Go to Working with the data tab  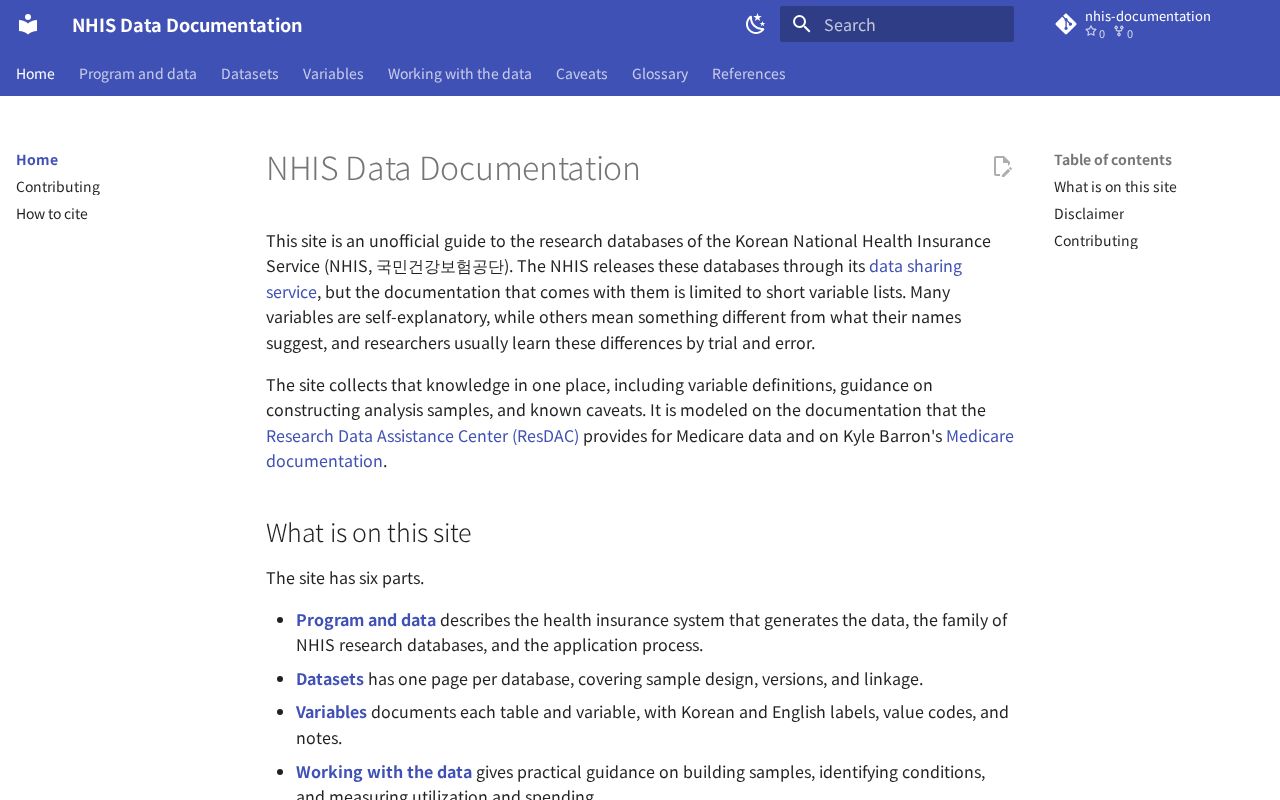click(460, 73)
